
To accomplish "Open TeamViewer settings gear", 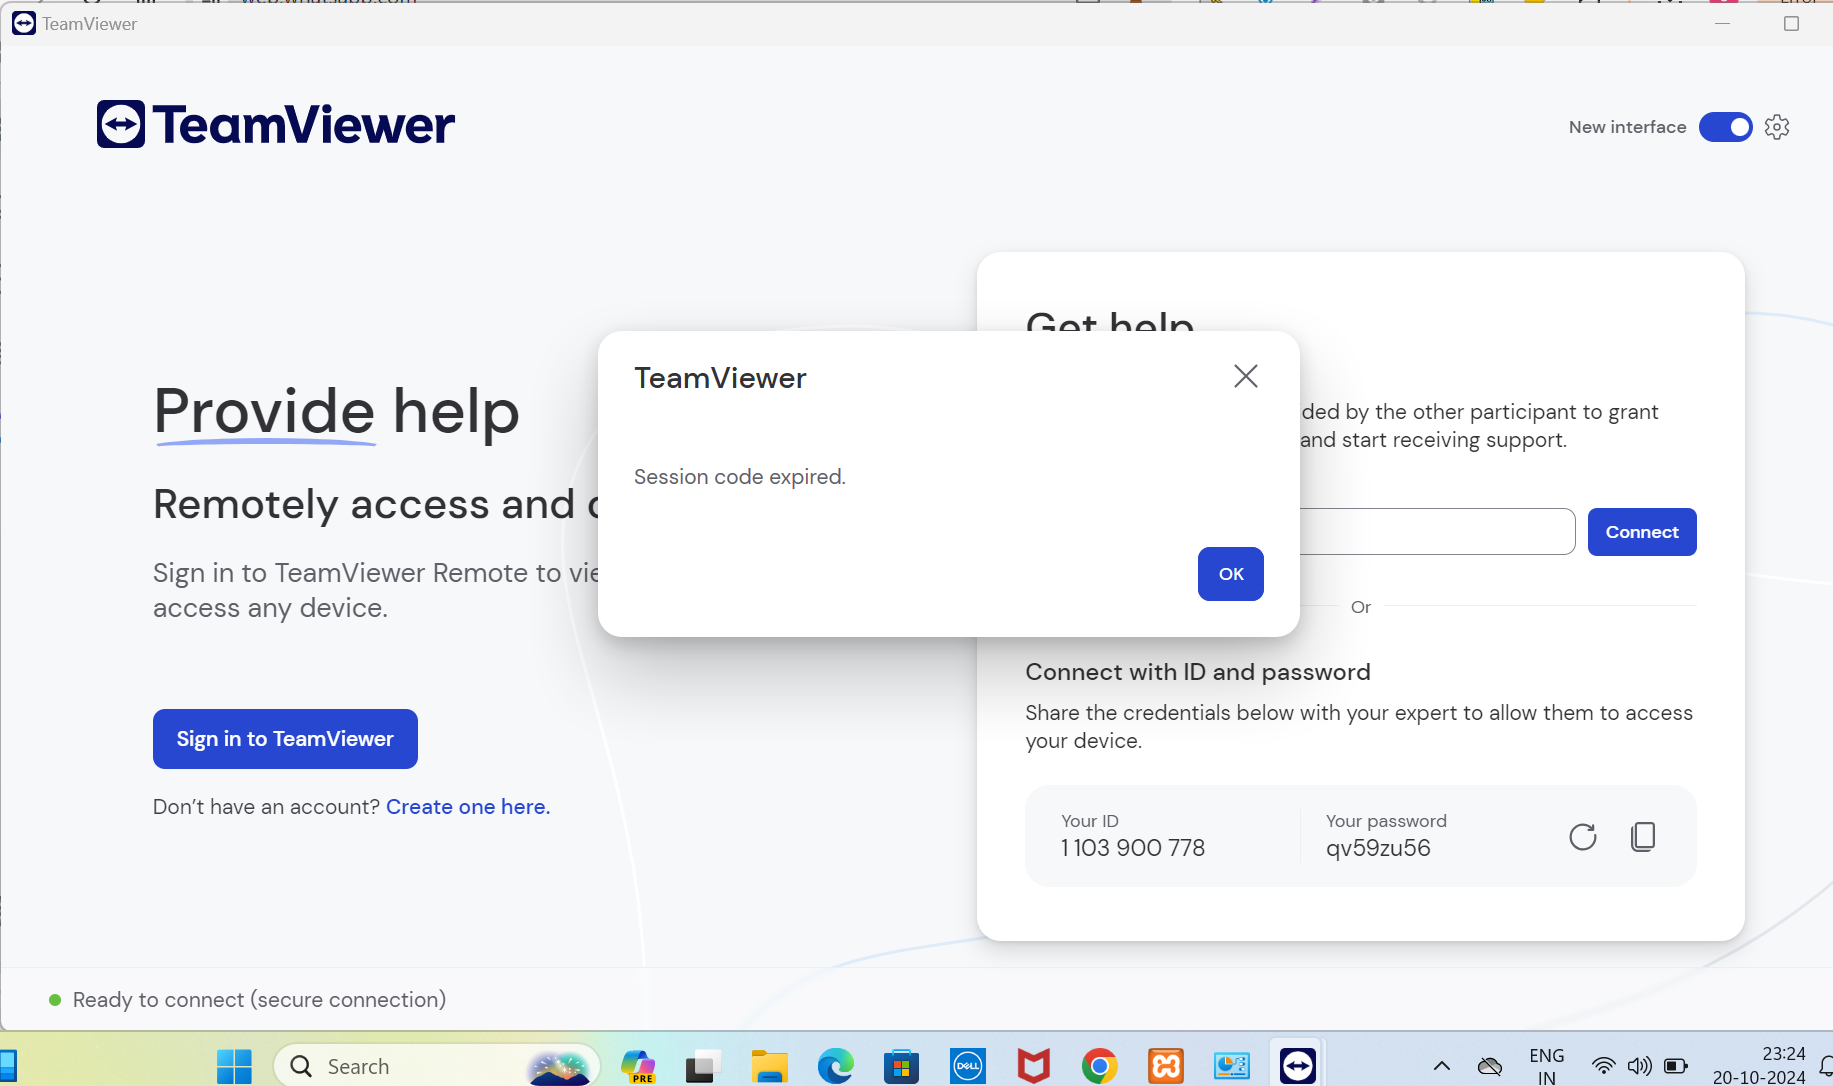I will click(1777, 127).
